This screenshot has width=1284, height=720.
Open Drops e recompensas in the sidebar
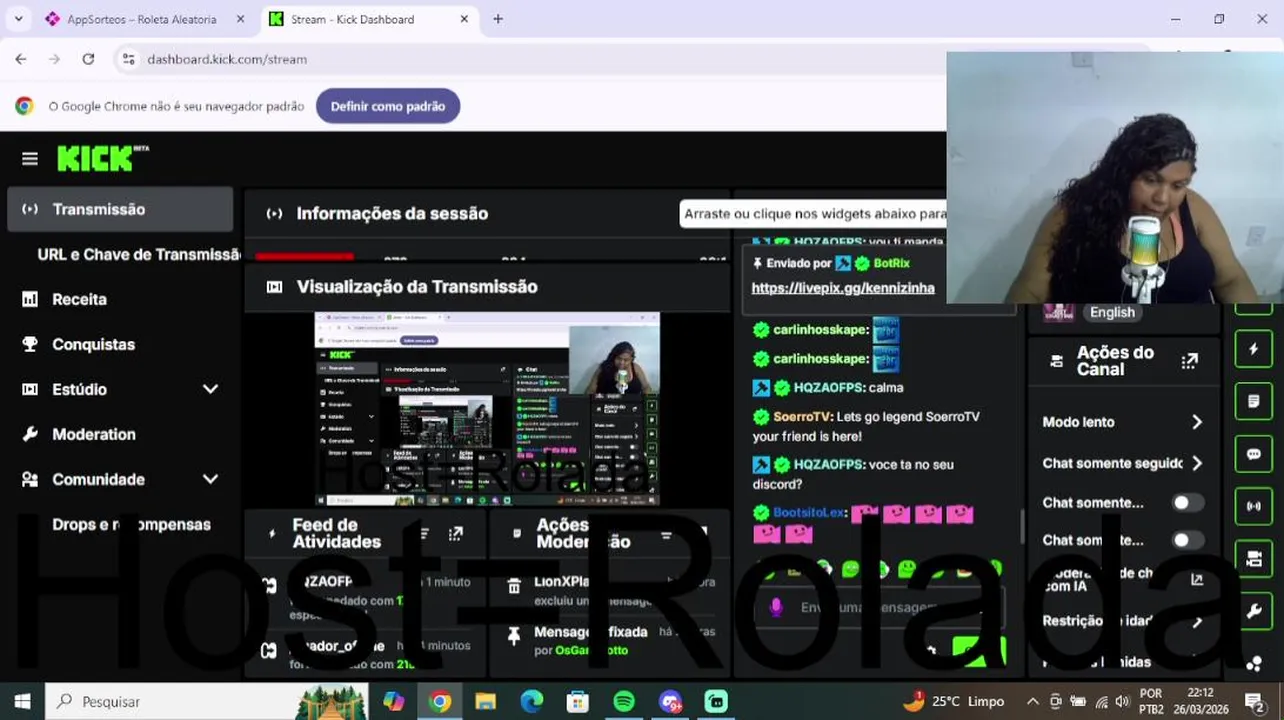pyautogui.click(x=131, y=524)
